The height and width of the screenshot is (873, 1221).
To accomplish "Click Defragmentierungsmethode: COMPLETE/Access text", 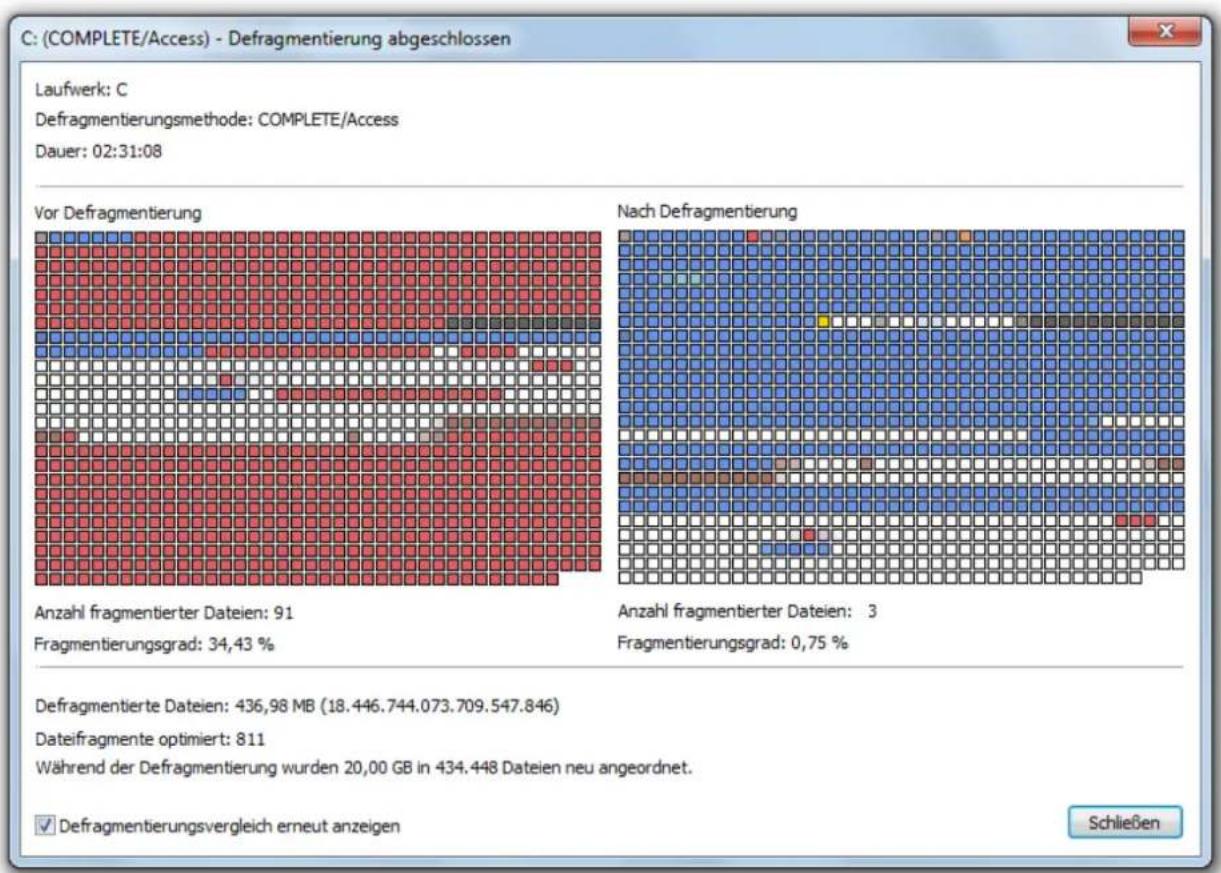I will (x=216, y=120).
